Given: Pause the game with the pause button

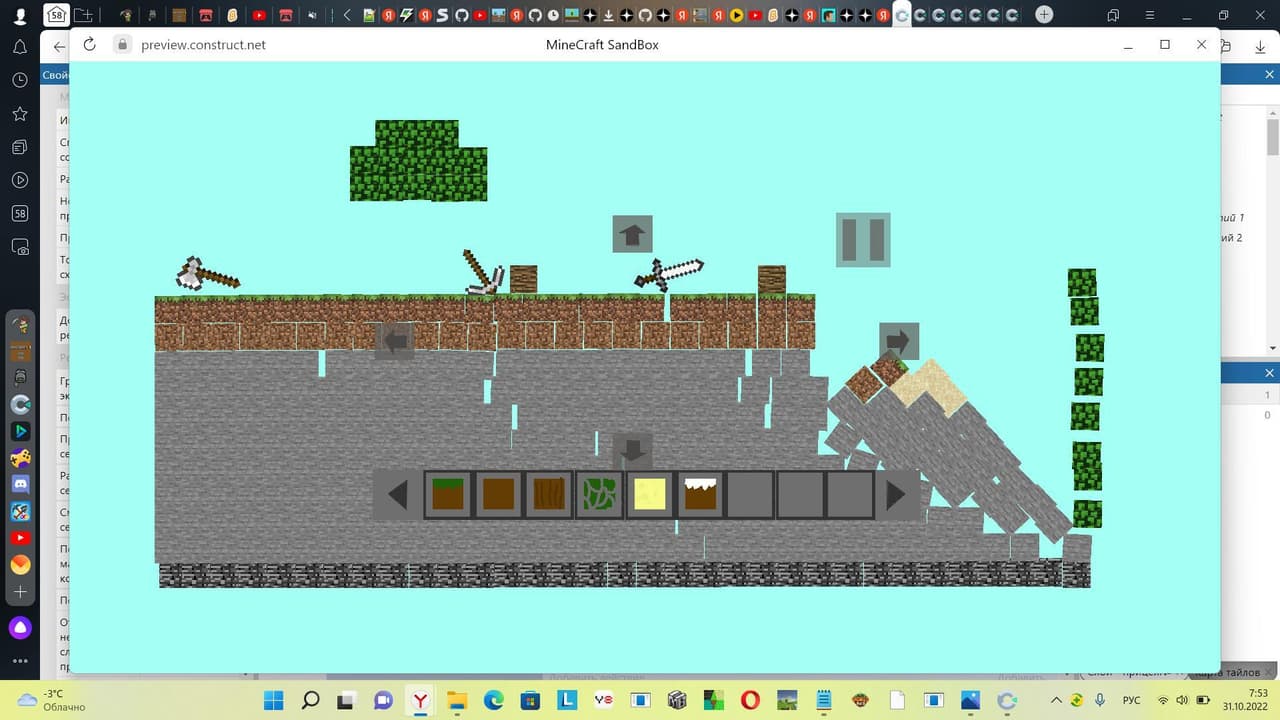Looking at the screenshot, I should point(863,240).
